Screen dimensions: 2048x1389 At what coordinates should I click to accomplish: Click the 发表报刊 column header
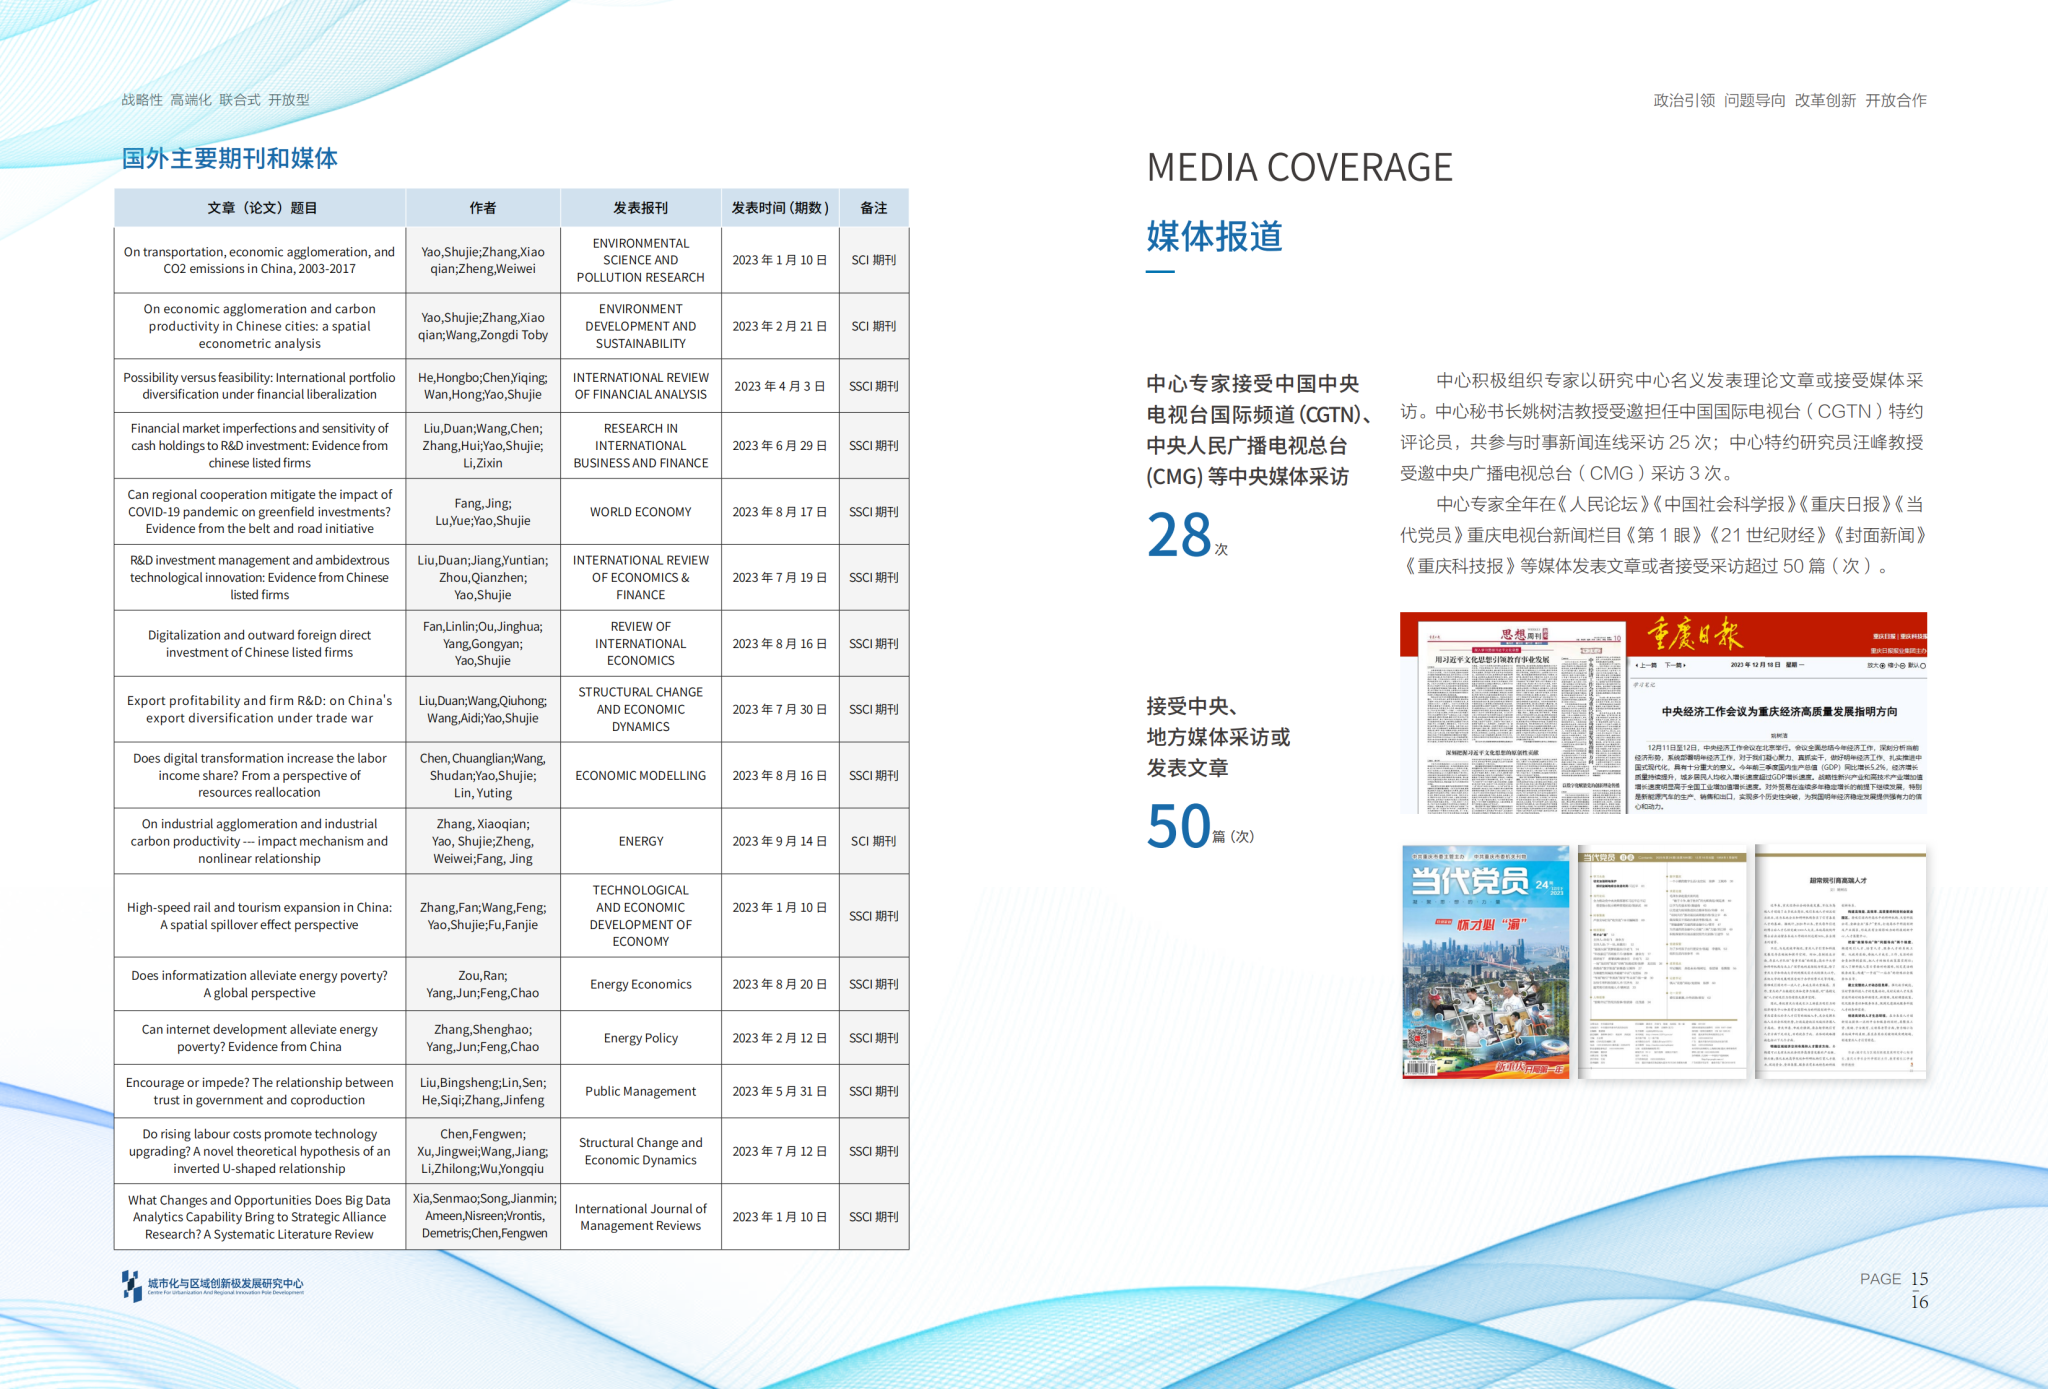click(x=640, y=208)
